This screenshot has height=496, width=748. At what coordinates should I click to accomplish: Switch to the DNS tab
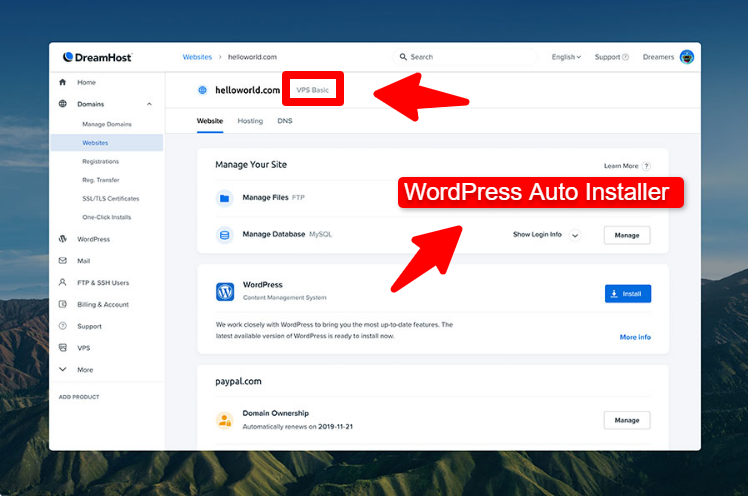285,121
